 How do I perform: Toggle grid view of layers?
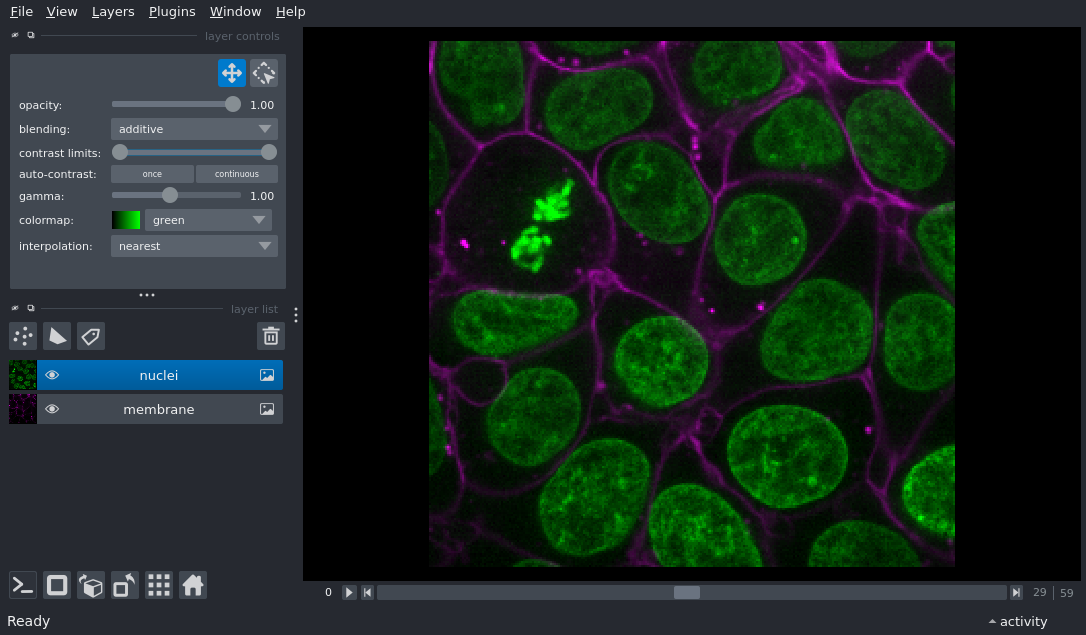(x=158, y=585)
